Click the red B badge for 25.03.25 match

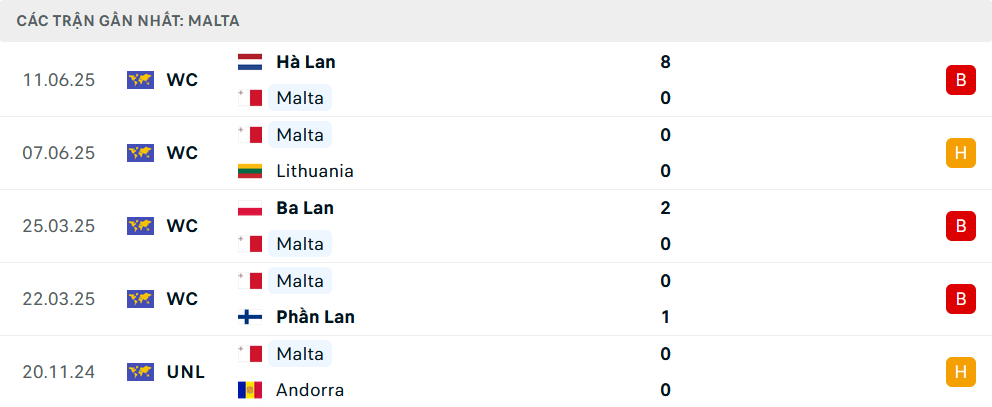960,226
